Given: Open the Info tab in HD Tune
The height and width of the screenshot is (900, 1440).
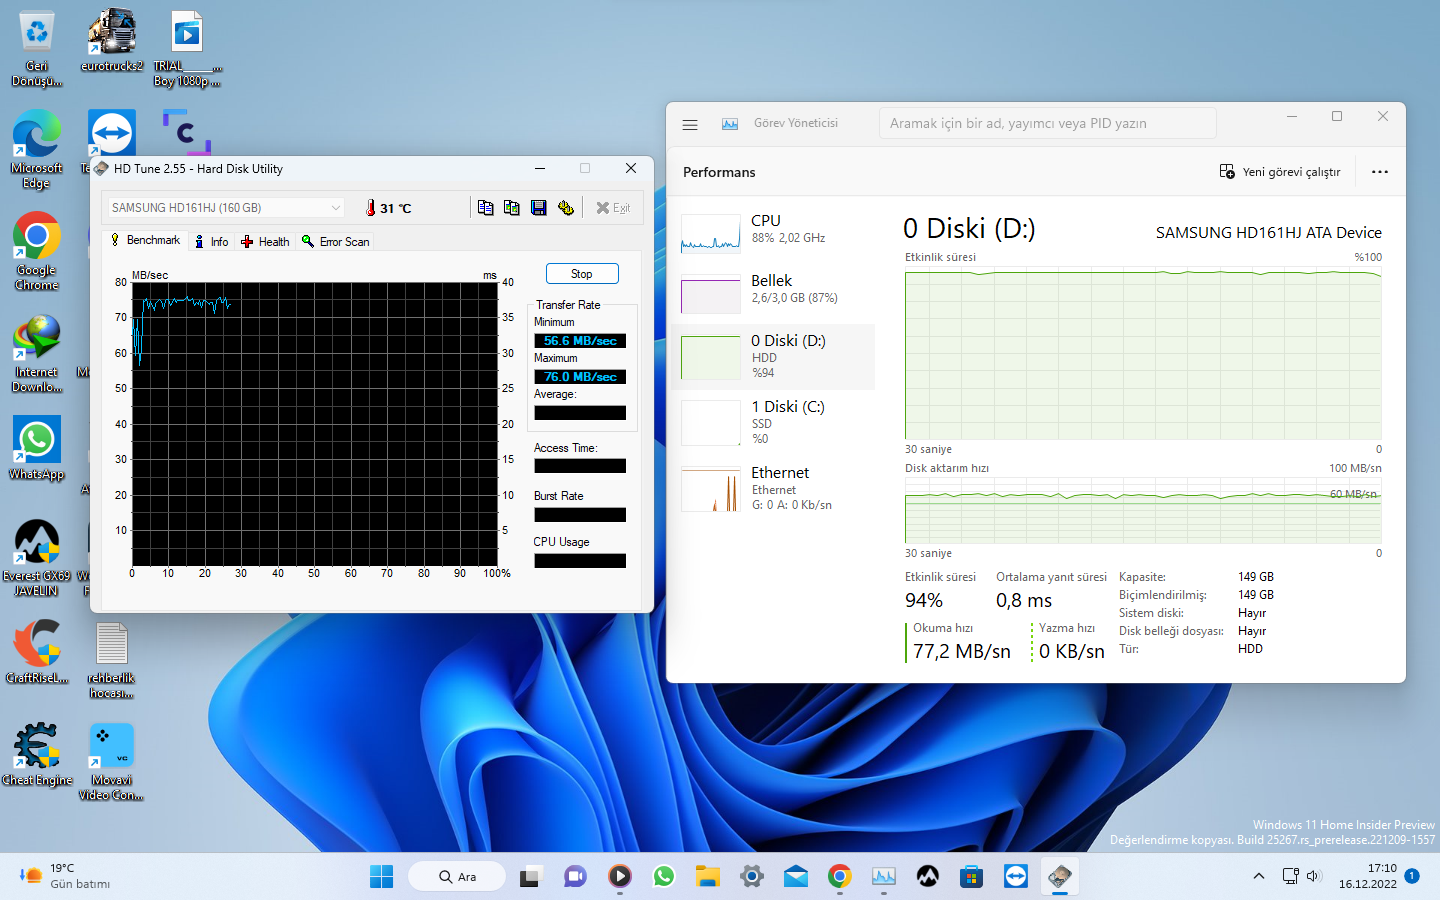Looking at the screenshot, I should coord(212,242).
